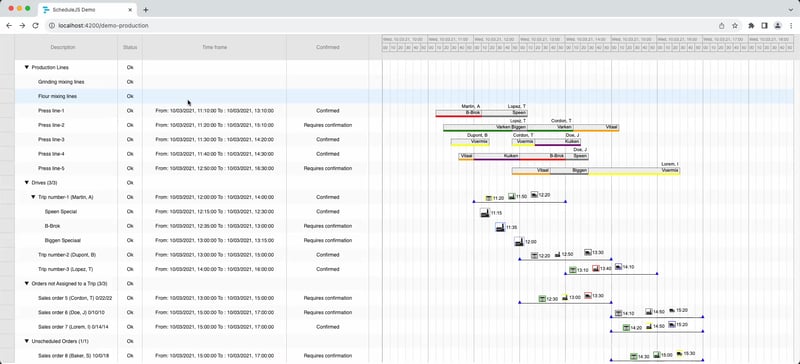Image resolution: width=800 pixels, height=364 pixels.
Task: Collapse Orders not Assigned to a Trip group
Action: pyautogui.click(x=27, y=283)
